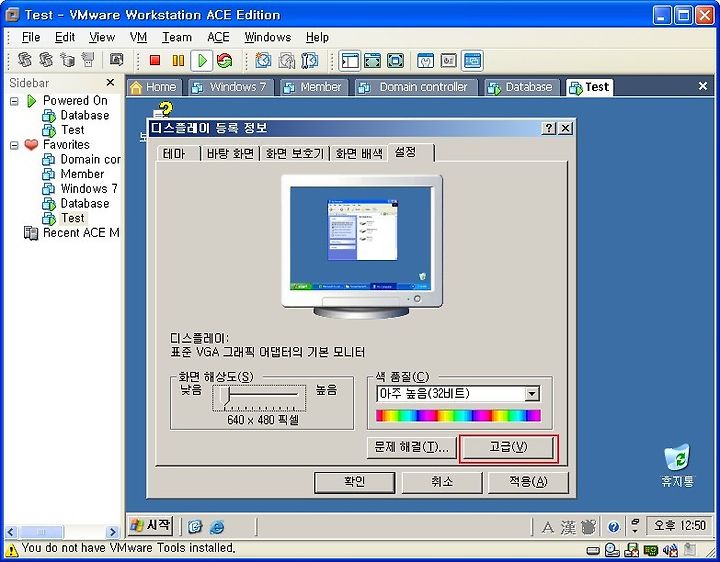
Task: Click the VMware Tools warning icon
Action: tap(12, 549)
